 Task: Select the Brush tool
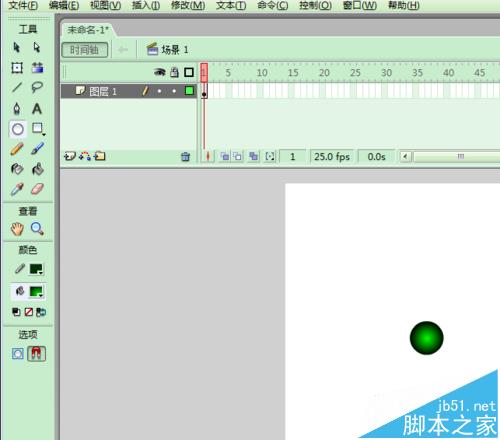click(37, 149)
